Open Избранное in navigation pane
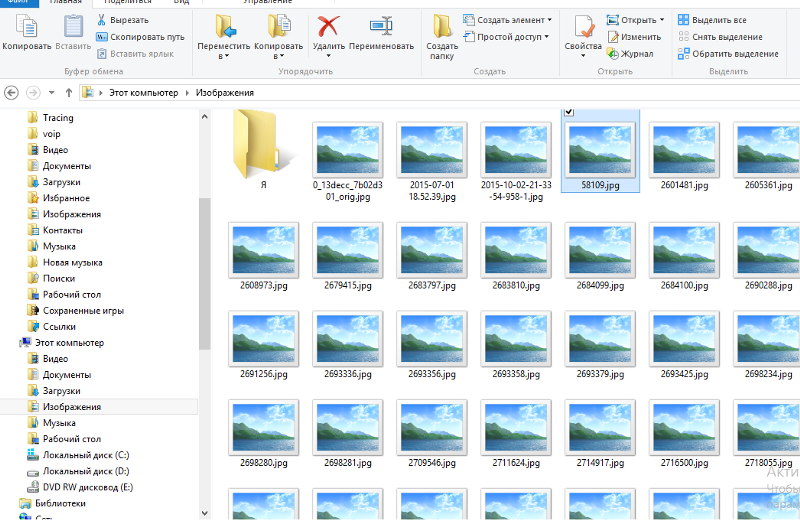 (58, 198)
